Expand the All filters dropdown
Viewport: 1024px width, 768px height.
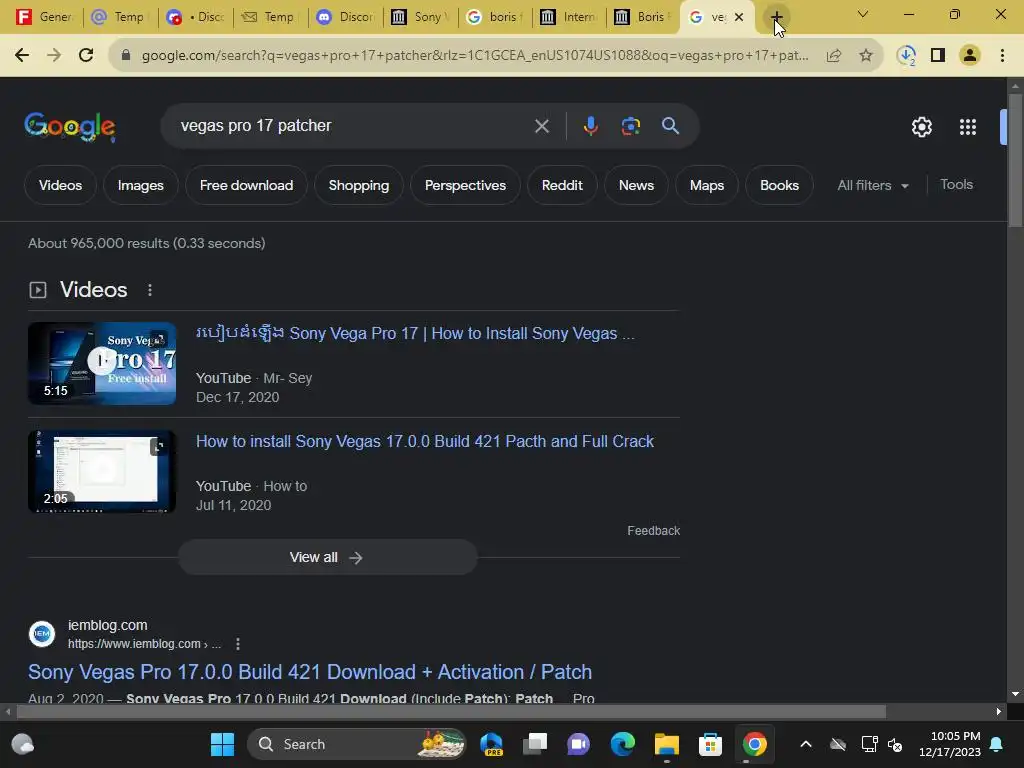tap(872, 185)
